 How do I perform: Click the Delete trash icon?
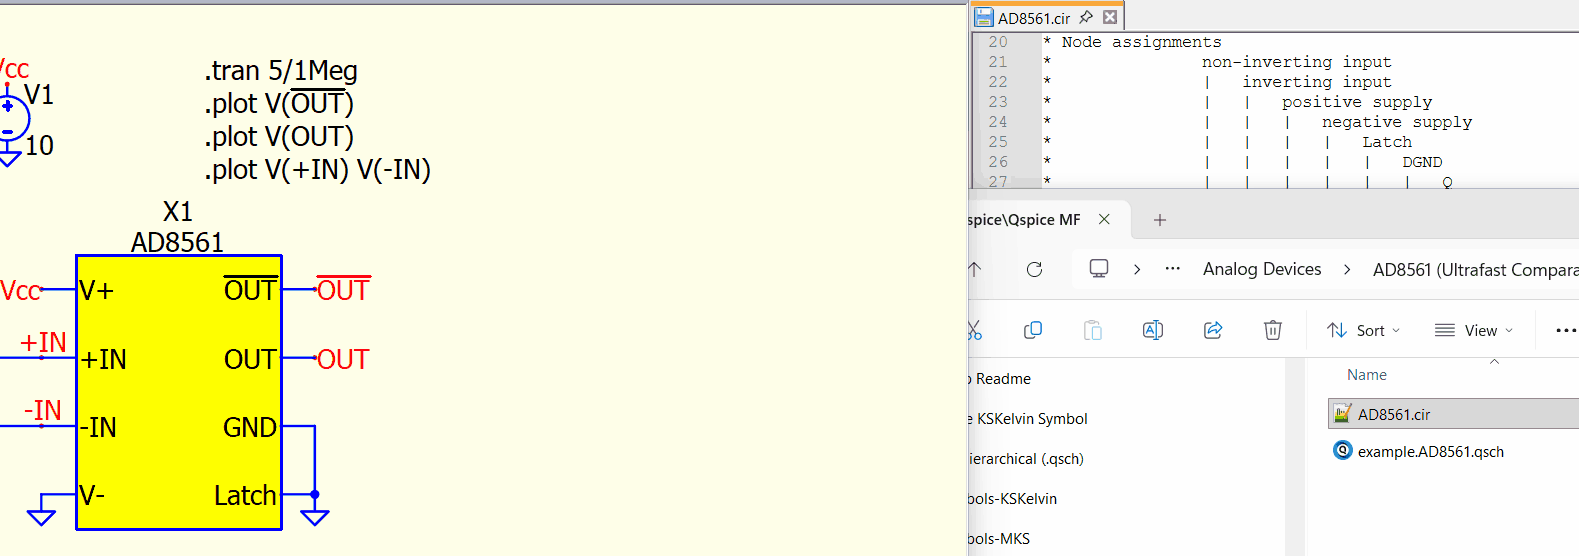click(x=1273, y=330)
